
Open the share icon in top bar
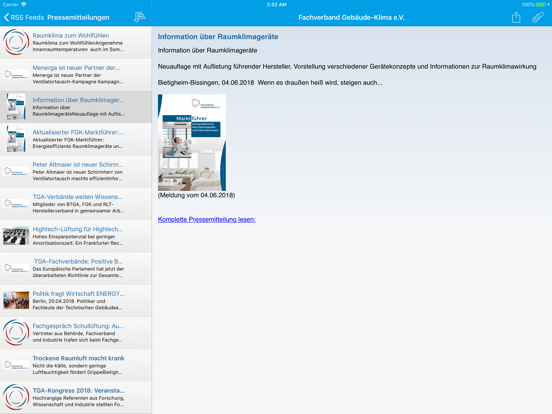pos(516,17)
